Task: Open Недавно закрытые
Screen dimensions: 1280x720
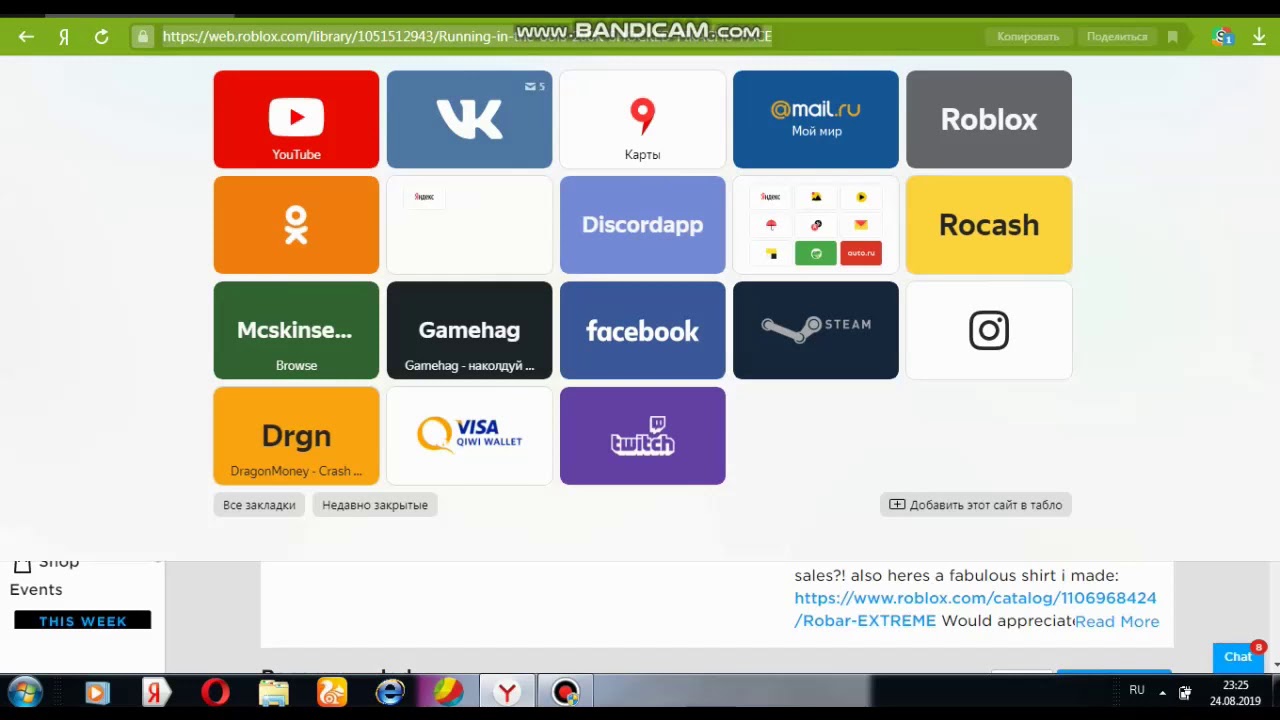Action: pyautogui.click(x=375, y=505)
